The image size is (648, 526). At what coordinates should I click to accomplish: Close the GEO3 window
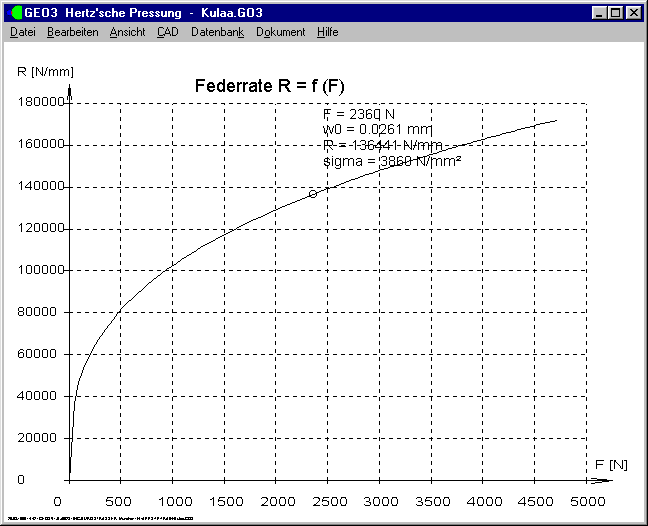tap(633, 13)
